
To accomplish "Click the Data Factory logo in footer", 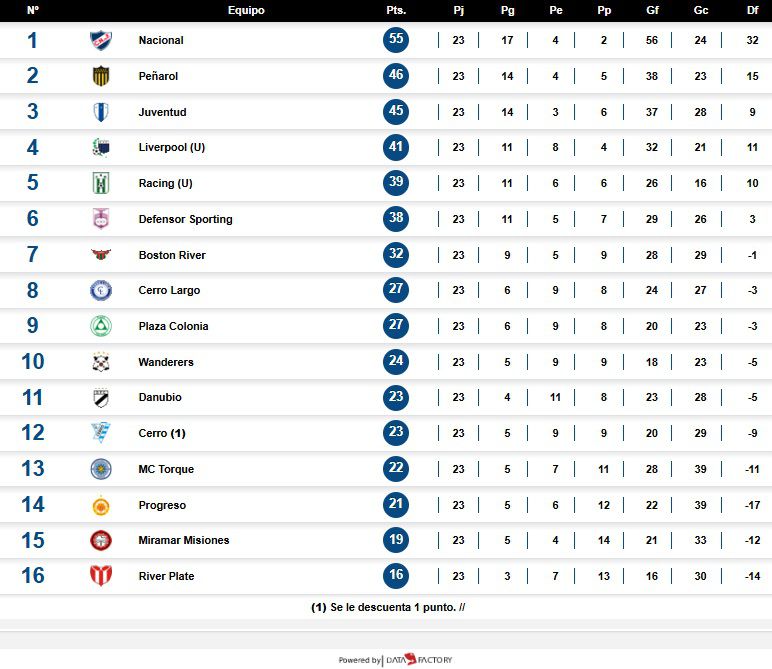I will pos(420,659).
